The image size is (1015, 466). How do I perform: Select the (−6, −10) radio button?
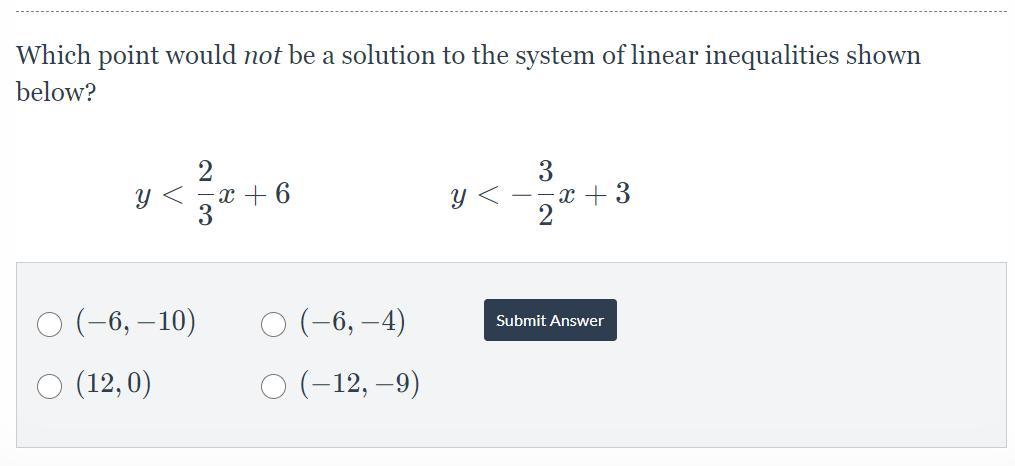point(49,324)
